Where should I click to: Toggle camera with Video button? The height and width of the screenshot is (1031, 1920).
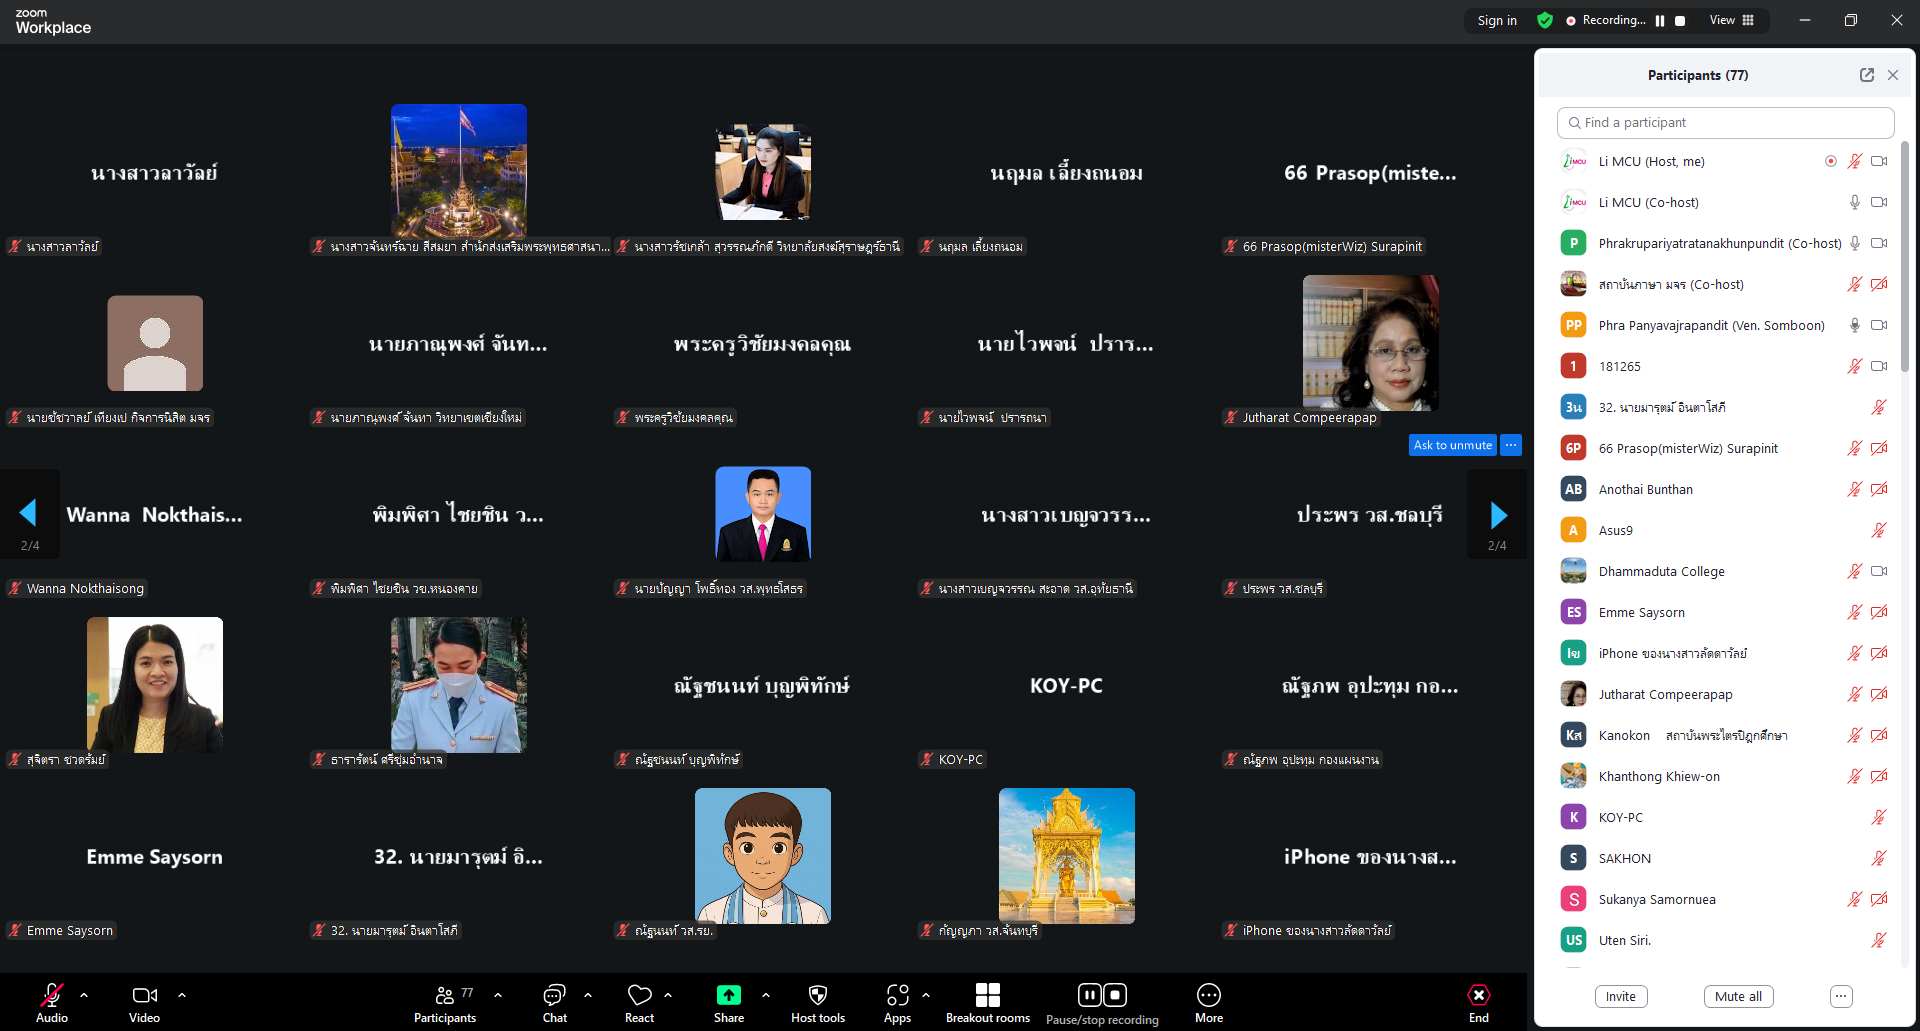[144, 1003]
